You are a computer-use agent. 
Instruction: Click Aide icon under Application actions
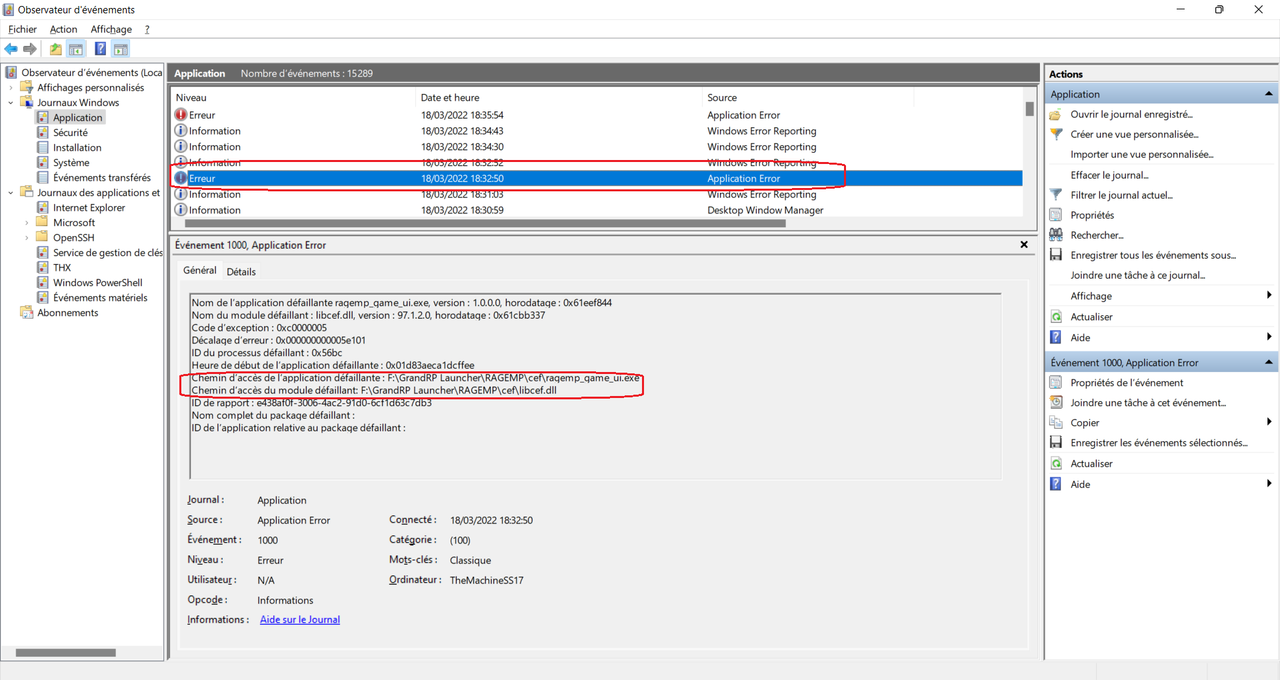1056,337
